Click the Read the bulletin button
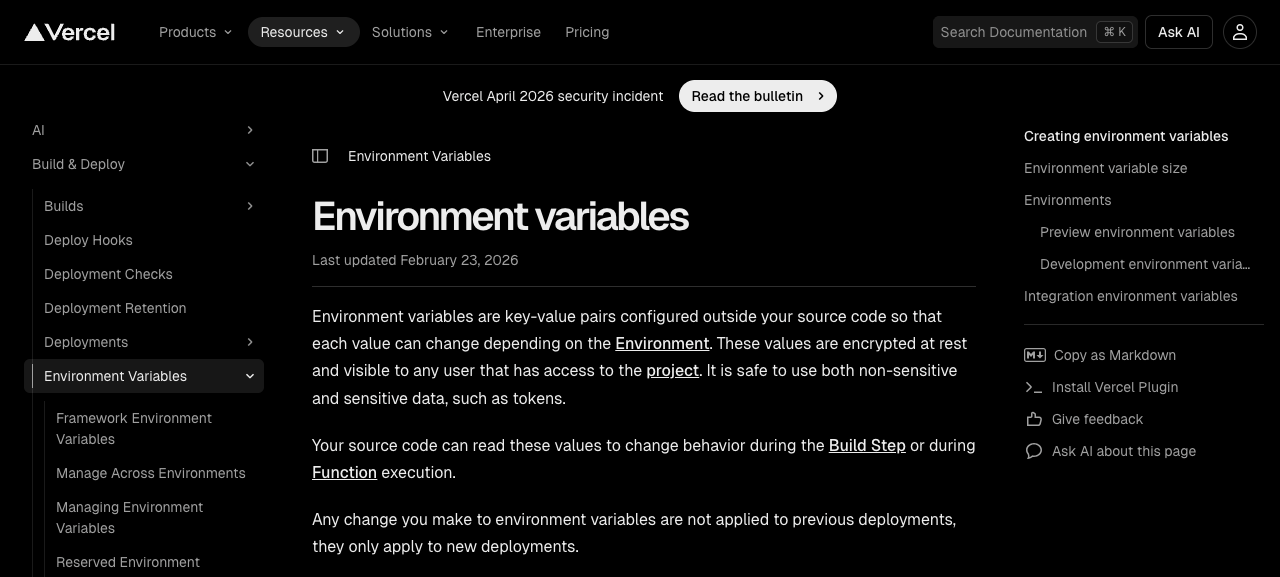 pos(757,96)
